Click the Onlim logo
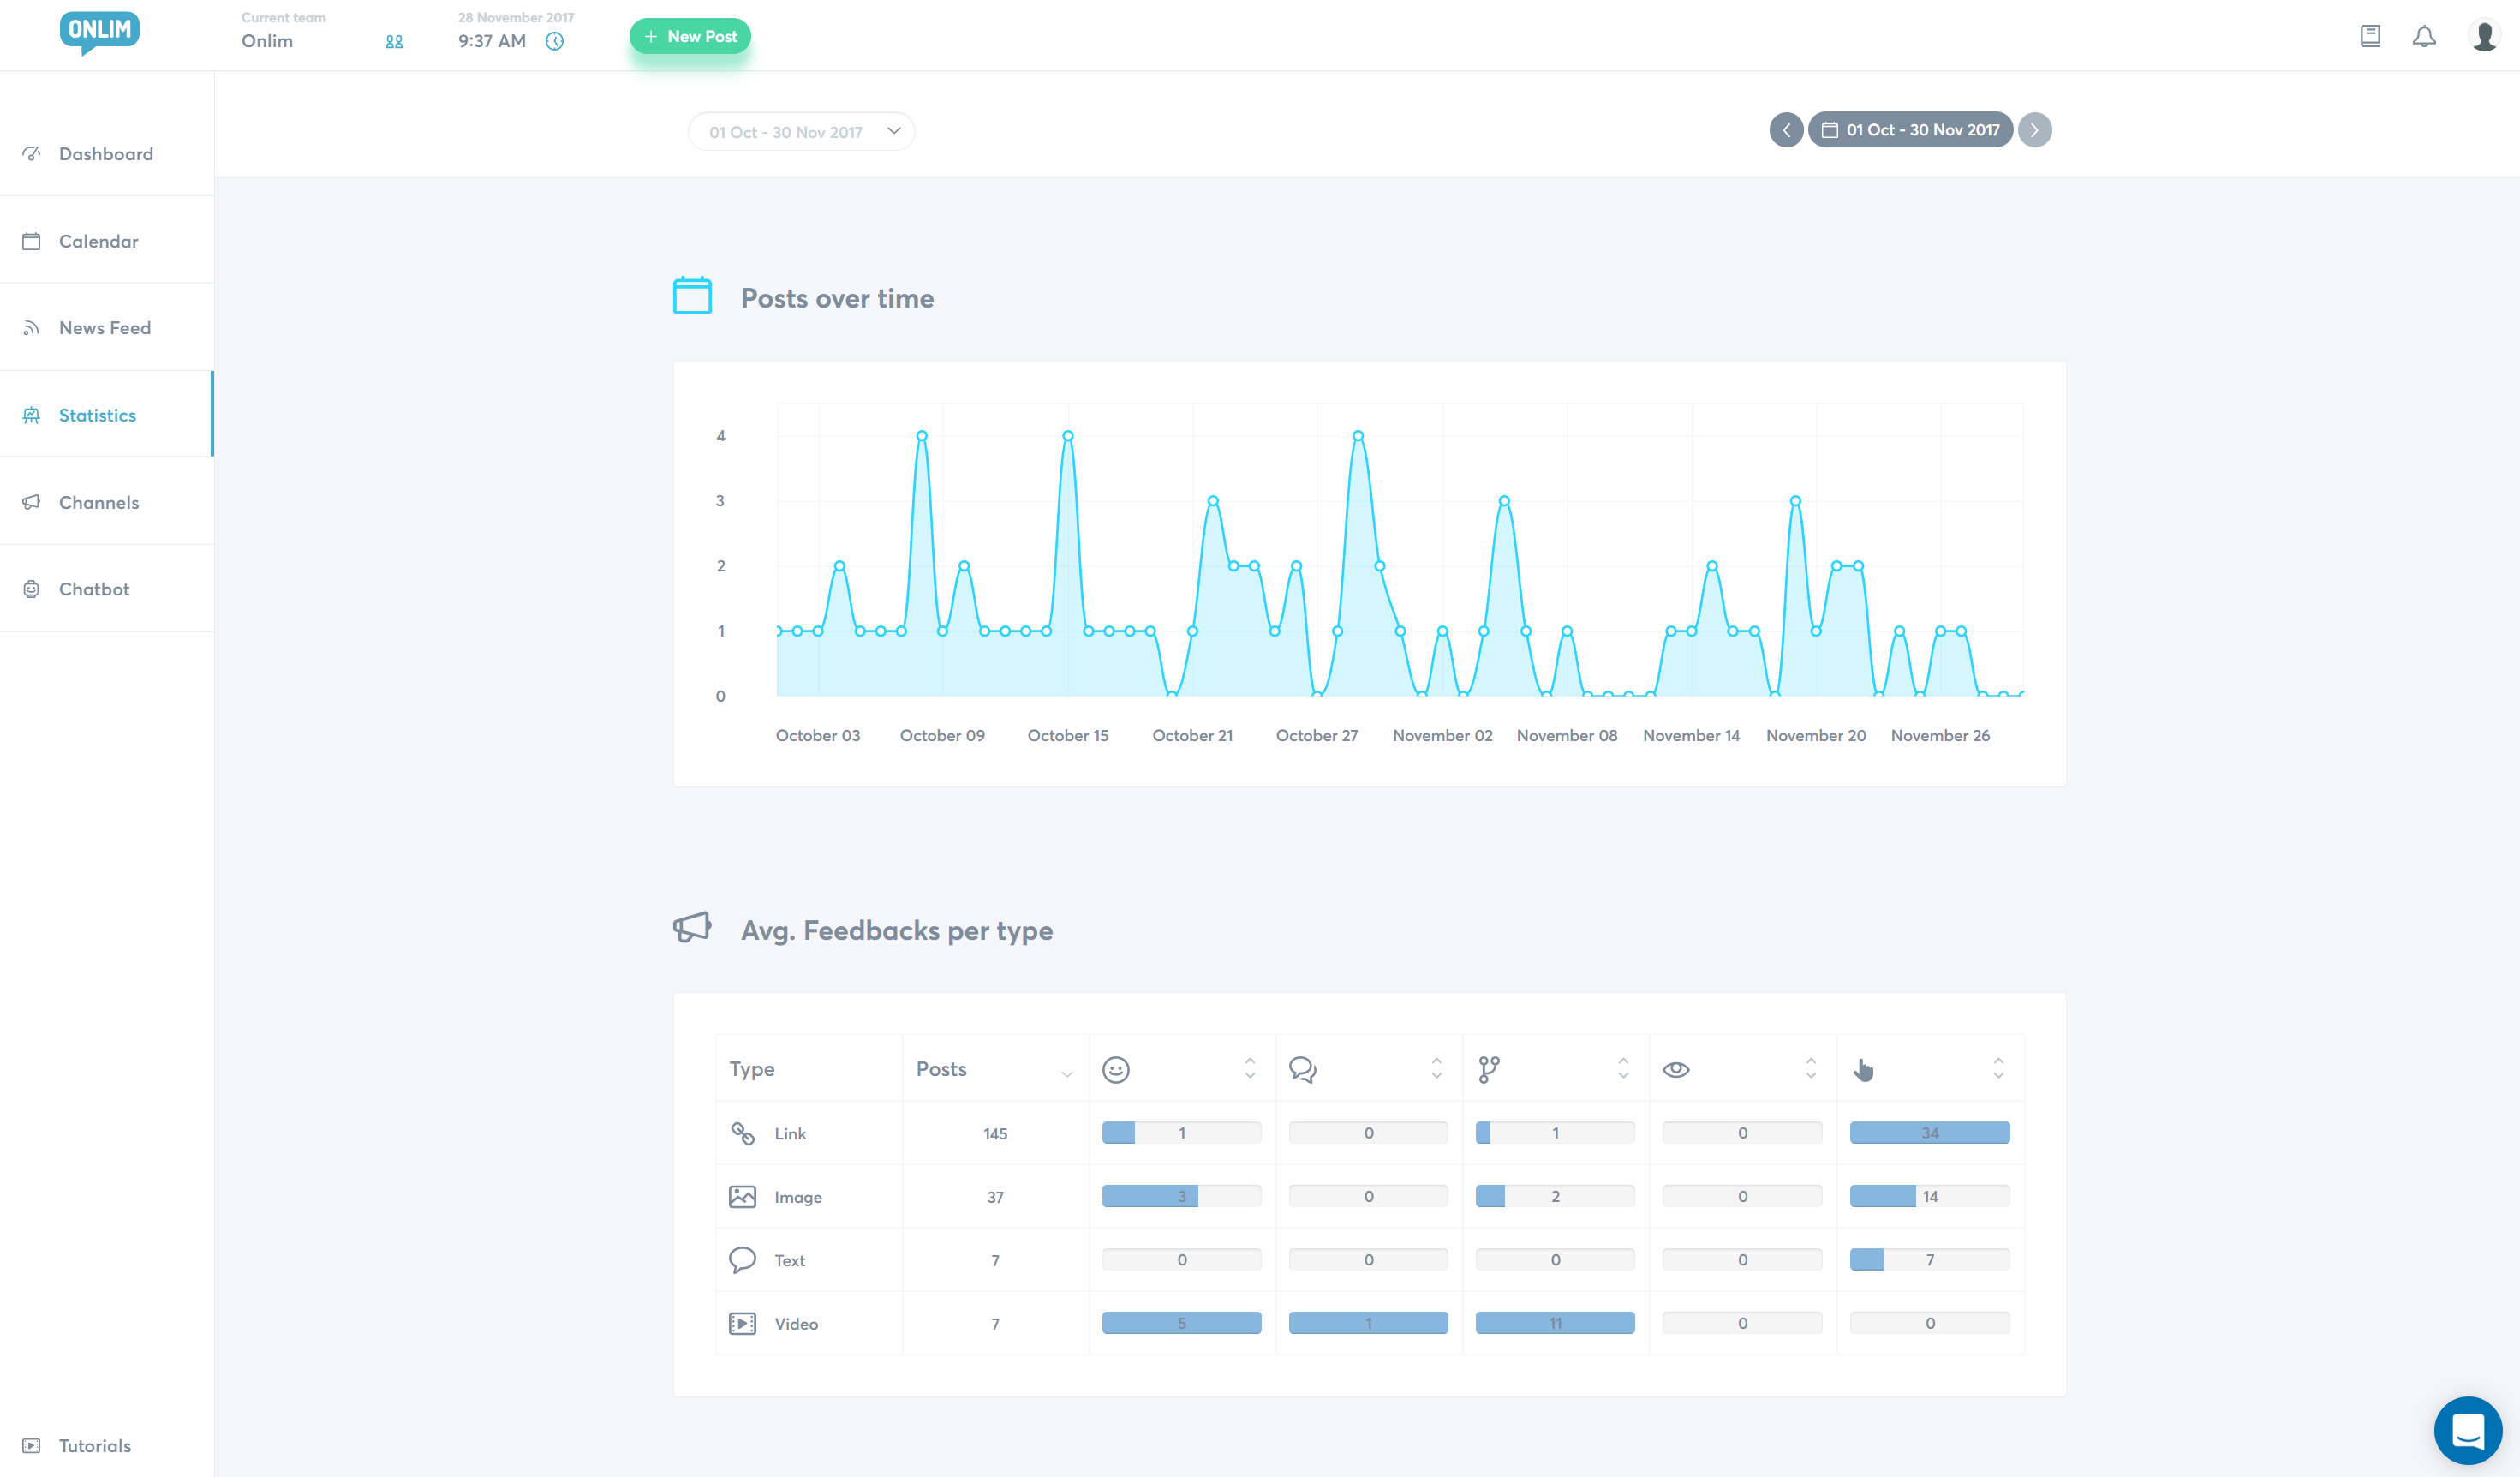This screenshot has height=1477, width=2520. click(99, 32)
